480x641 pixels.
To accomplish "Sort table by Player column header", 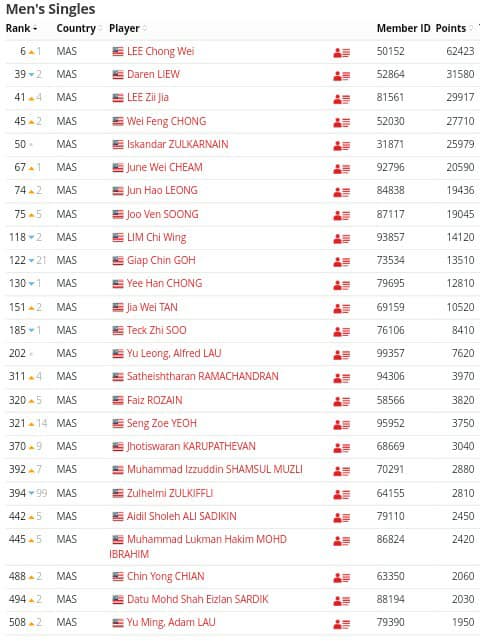I will click(x=128, y=28).
